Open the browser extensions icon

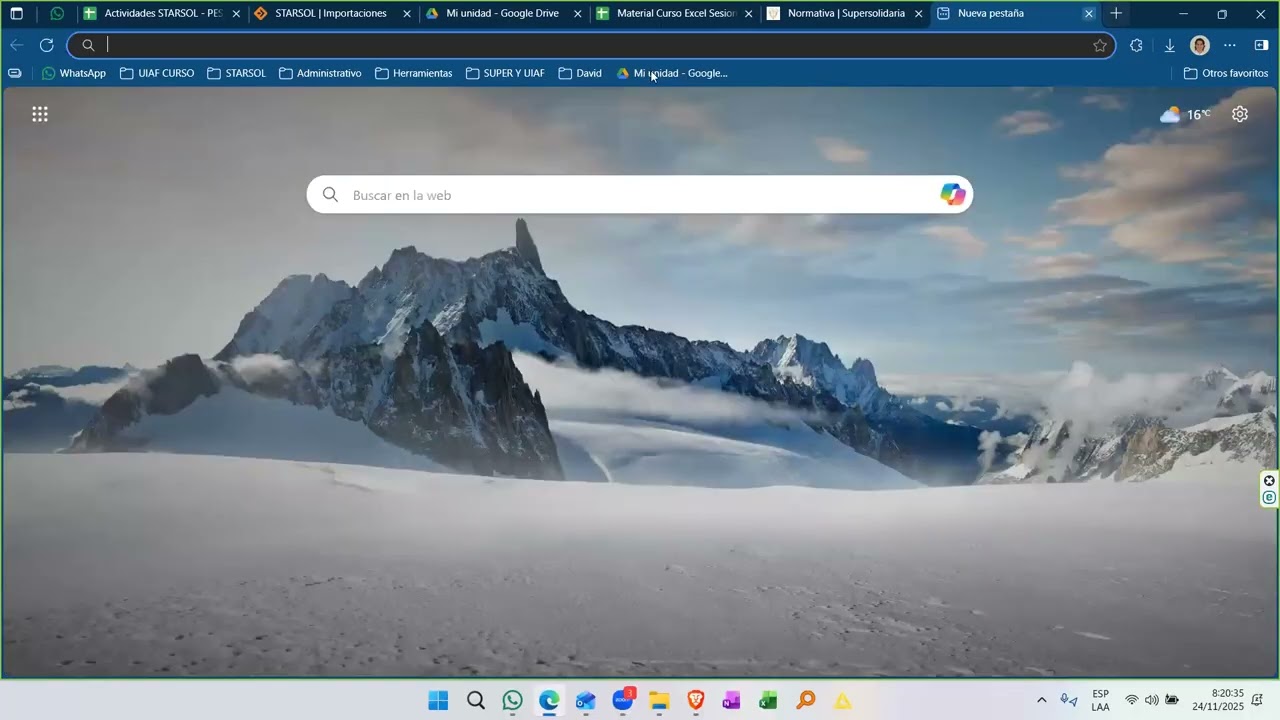[x=1136, y=45]
